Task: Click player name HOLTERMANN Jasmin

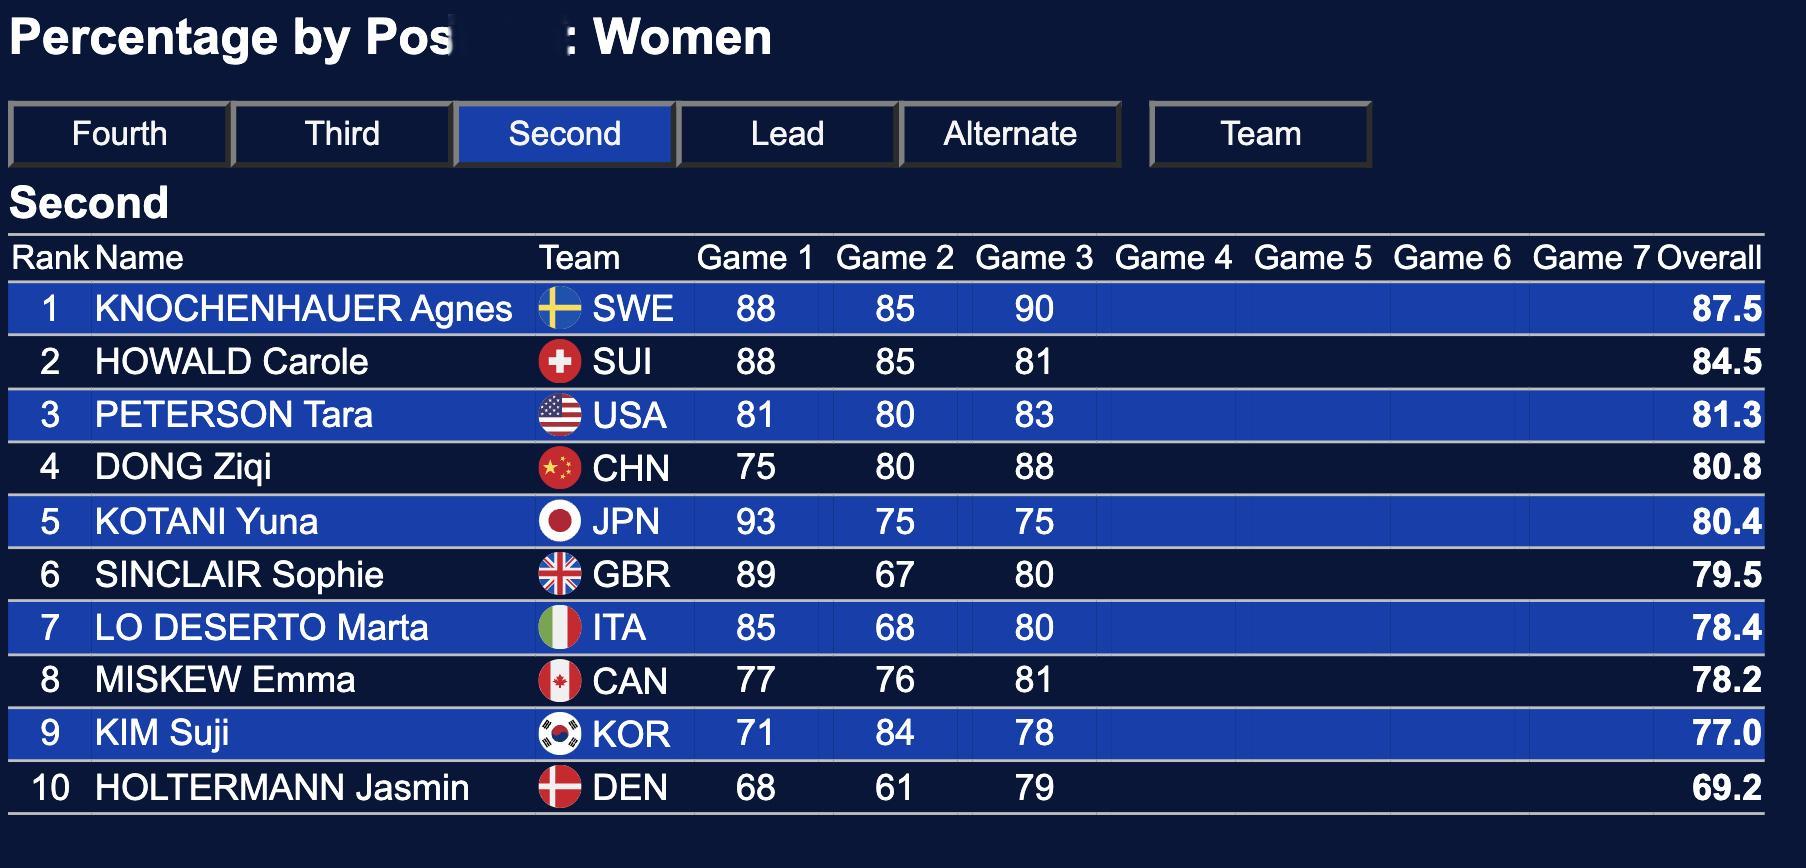Action: (282, 787)
